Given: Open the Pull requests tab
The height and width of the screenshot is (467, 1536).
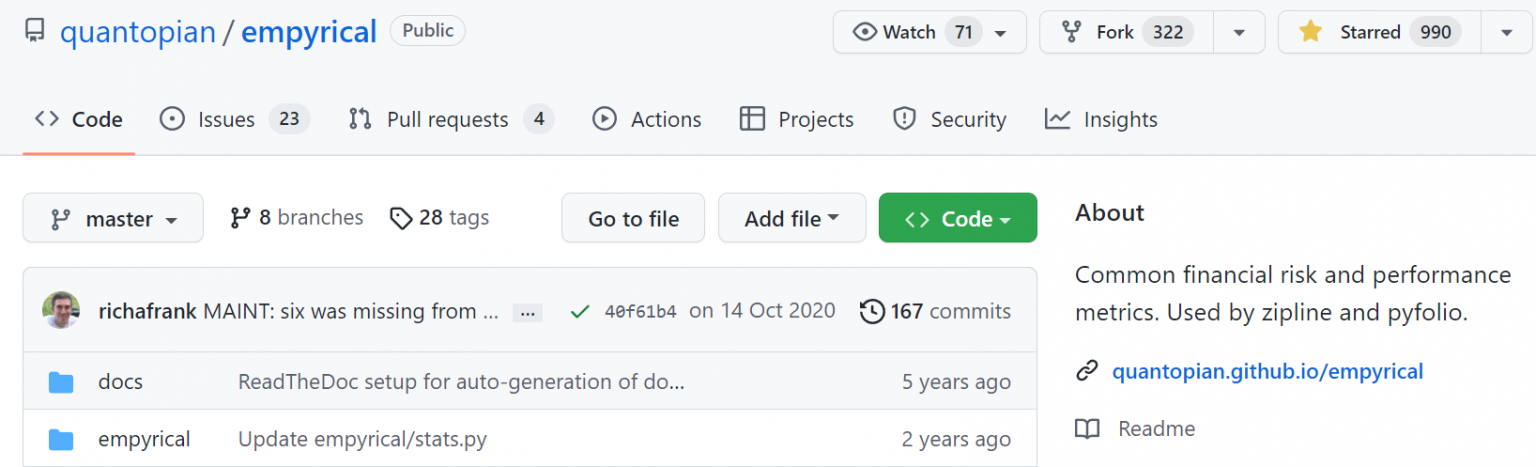Looking at the screenshot, I should click(x=450, y=120).
